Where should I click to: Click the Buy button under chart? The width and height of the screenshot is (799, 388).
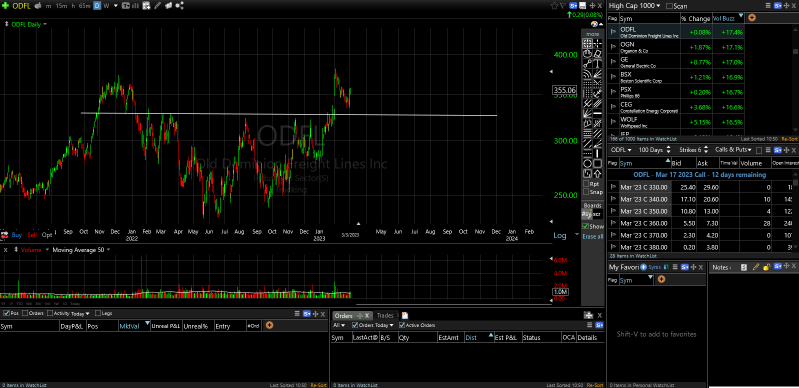coord(17,235)
